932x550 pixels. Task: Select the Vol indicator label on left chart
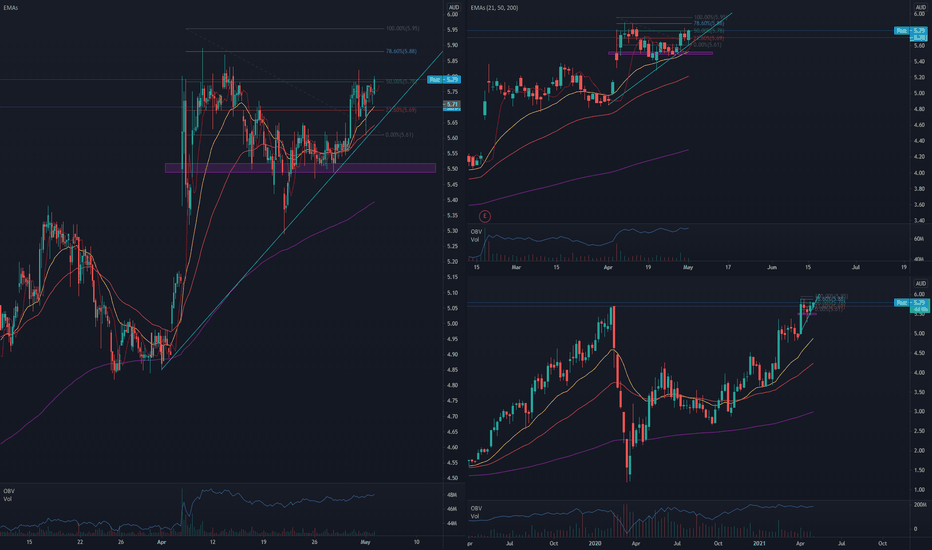[8, 499]
